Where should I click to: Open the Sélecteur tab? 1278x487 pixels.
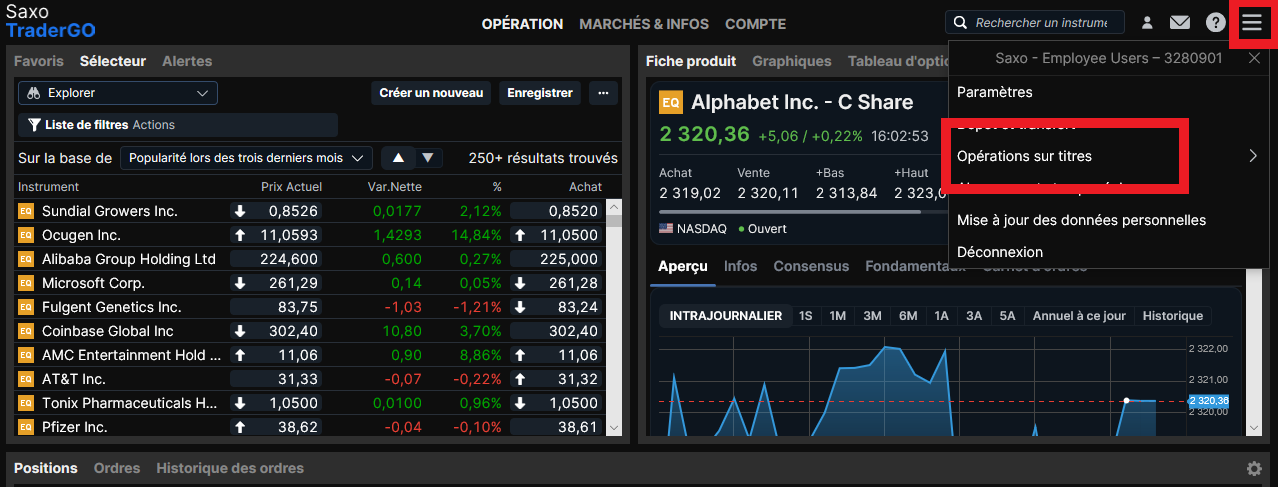tap(113, 61)
